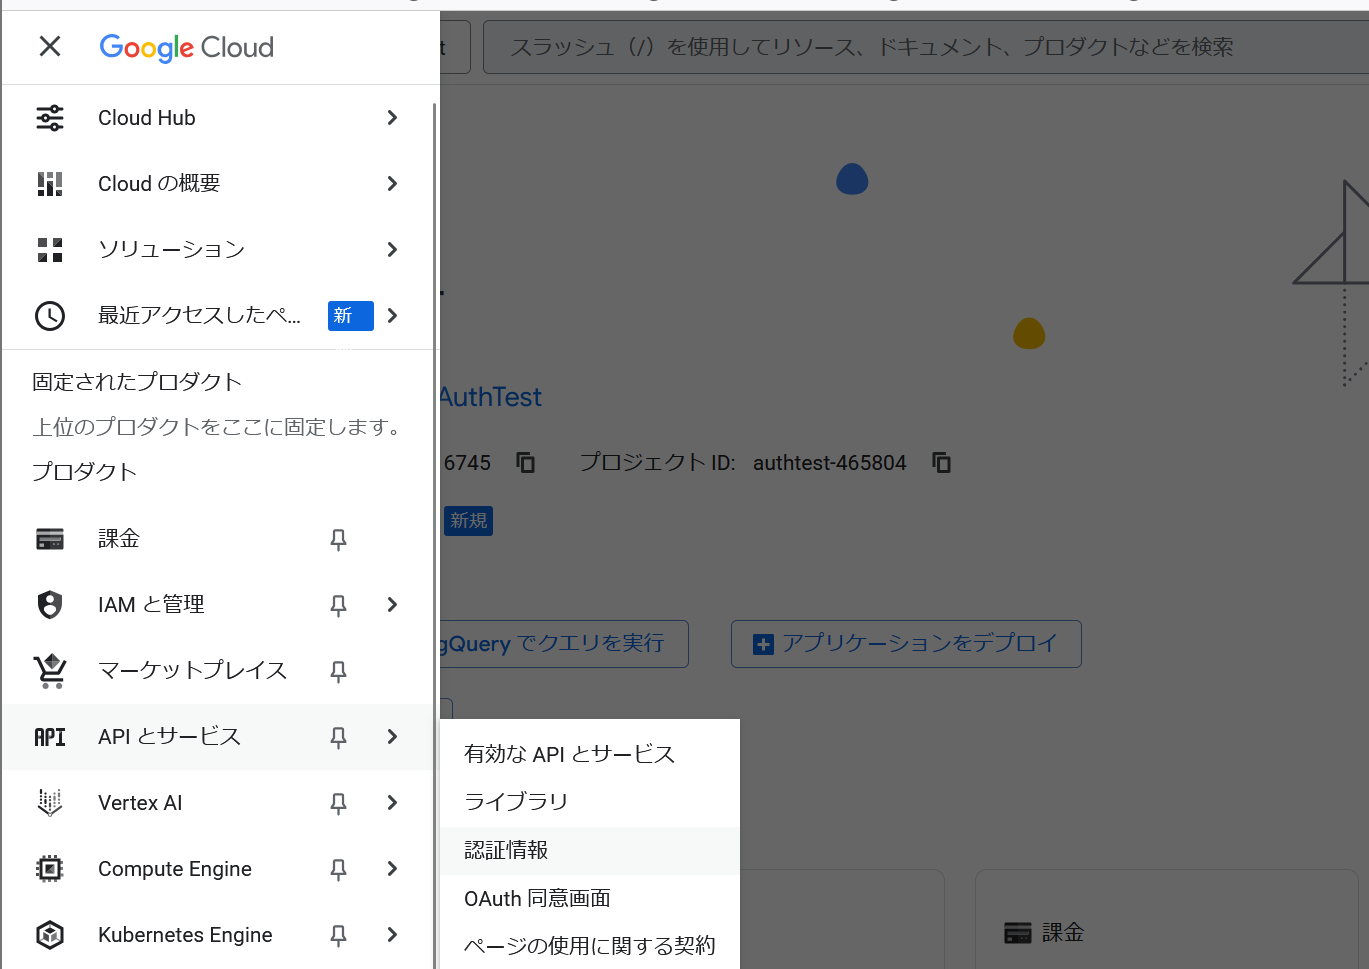Pin IAM と管理 to the top

click(x=339, y=606)
